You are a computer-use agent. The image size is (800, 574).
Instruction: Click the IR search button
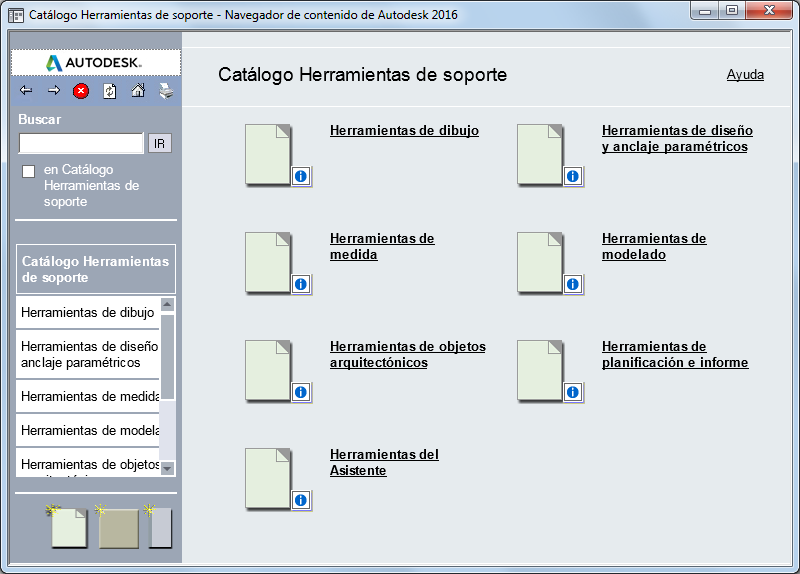click(160, 143)
